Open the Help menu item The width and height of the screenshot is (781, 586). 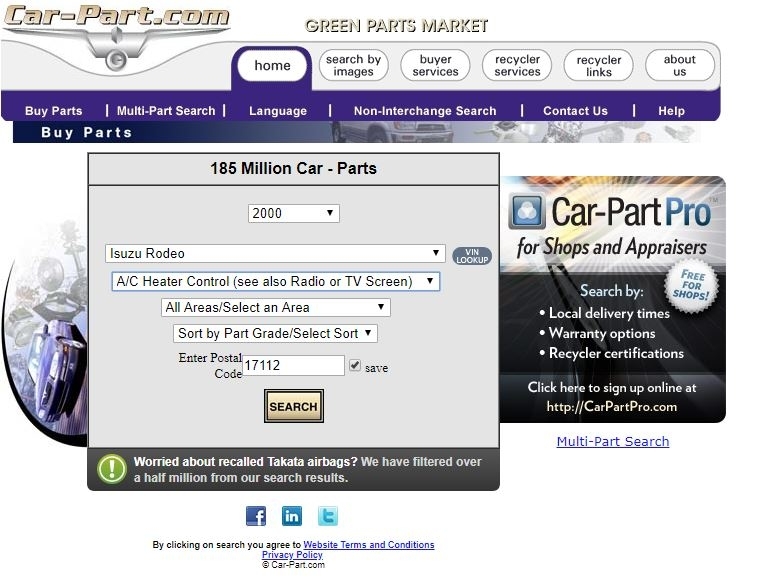[x=671, y=111]
